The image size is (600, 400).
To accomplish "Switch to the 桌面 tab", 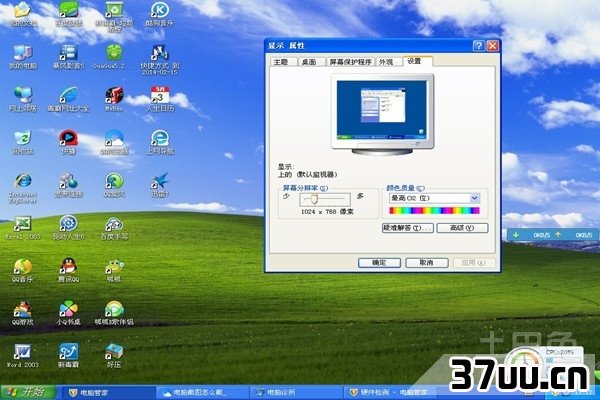I will pyautogui.click(x=310, y=62).
